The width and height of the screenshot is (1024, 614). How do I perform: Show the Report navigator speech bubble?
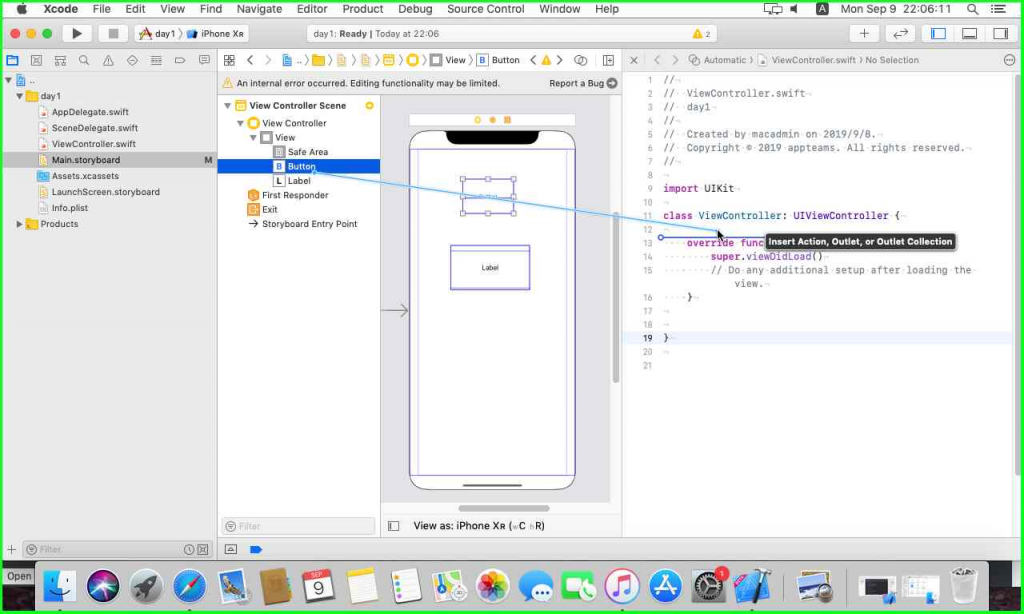coord(204,60)
